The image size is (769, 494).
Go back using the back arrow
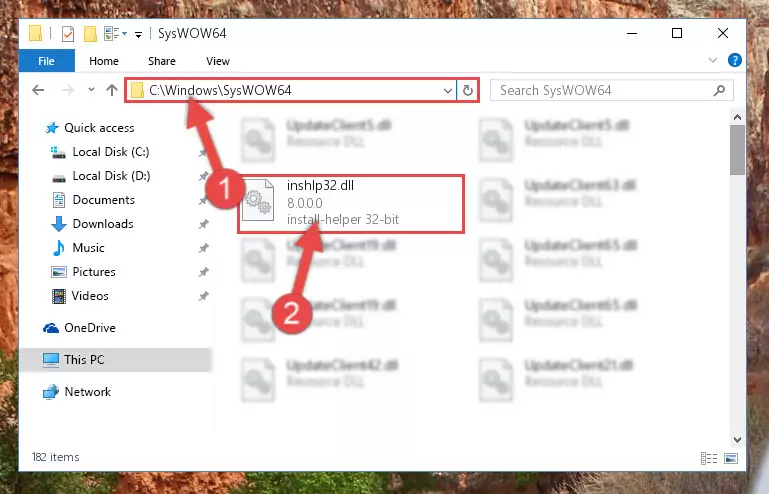pyautogui.click(x=38, y=90)
